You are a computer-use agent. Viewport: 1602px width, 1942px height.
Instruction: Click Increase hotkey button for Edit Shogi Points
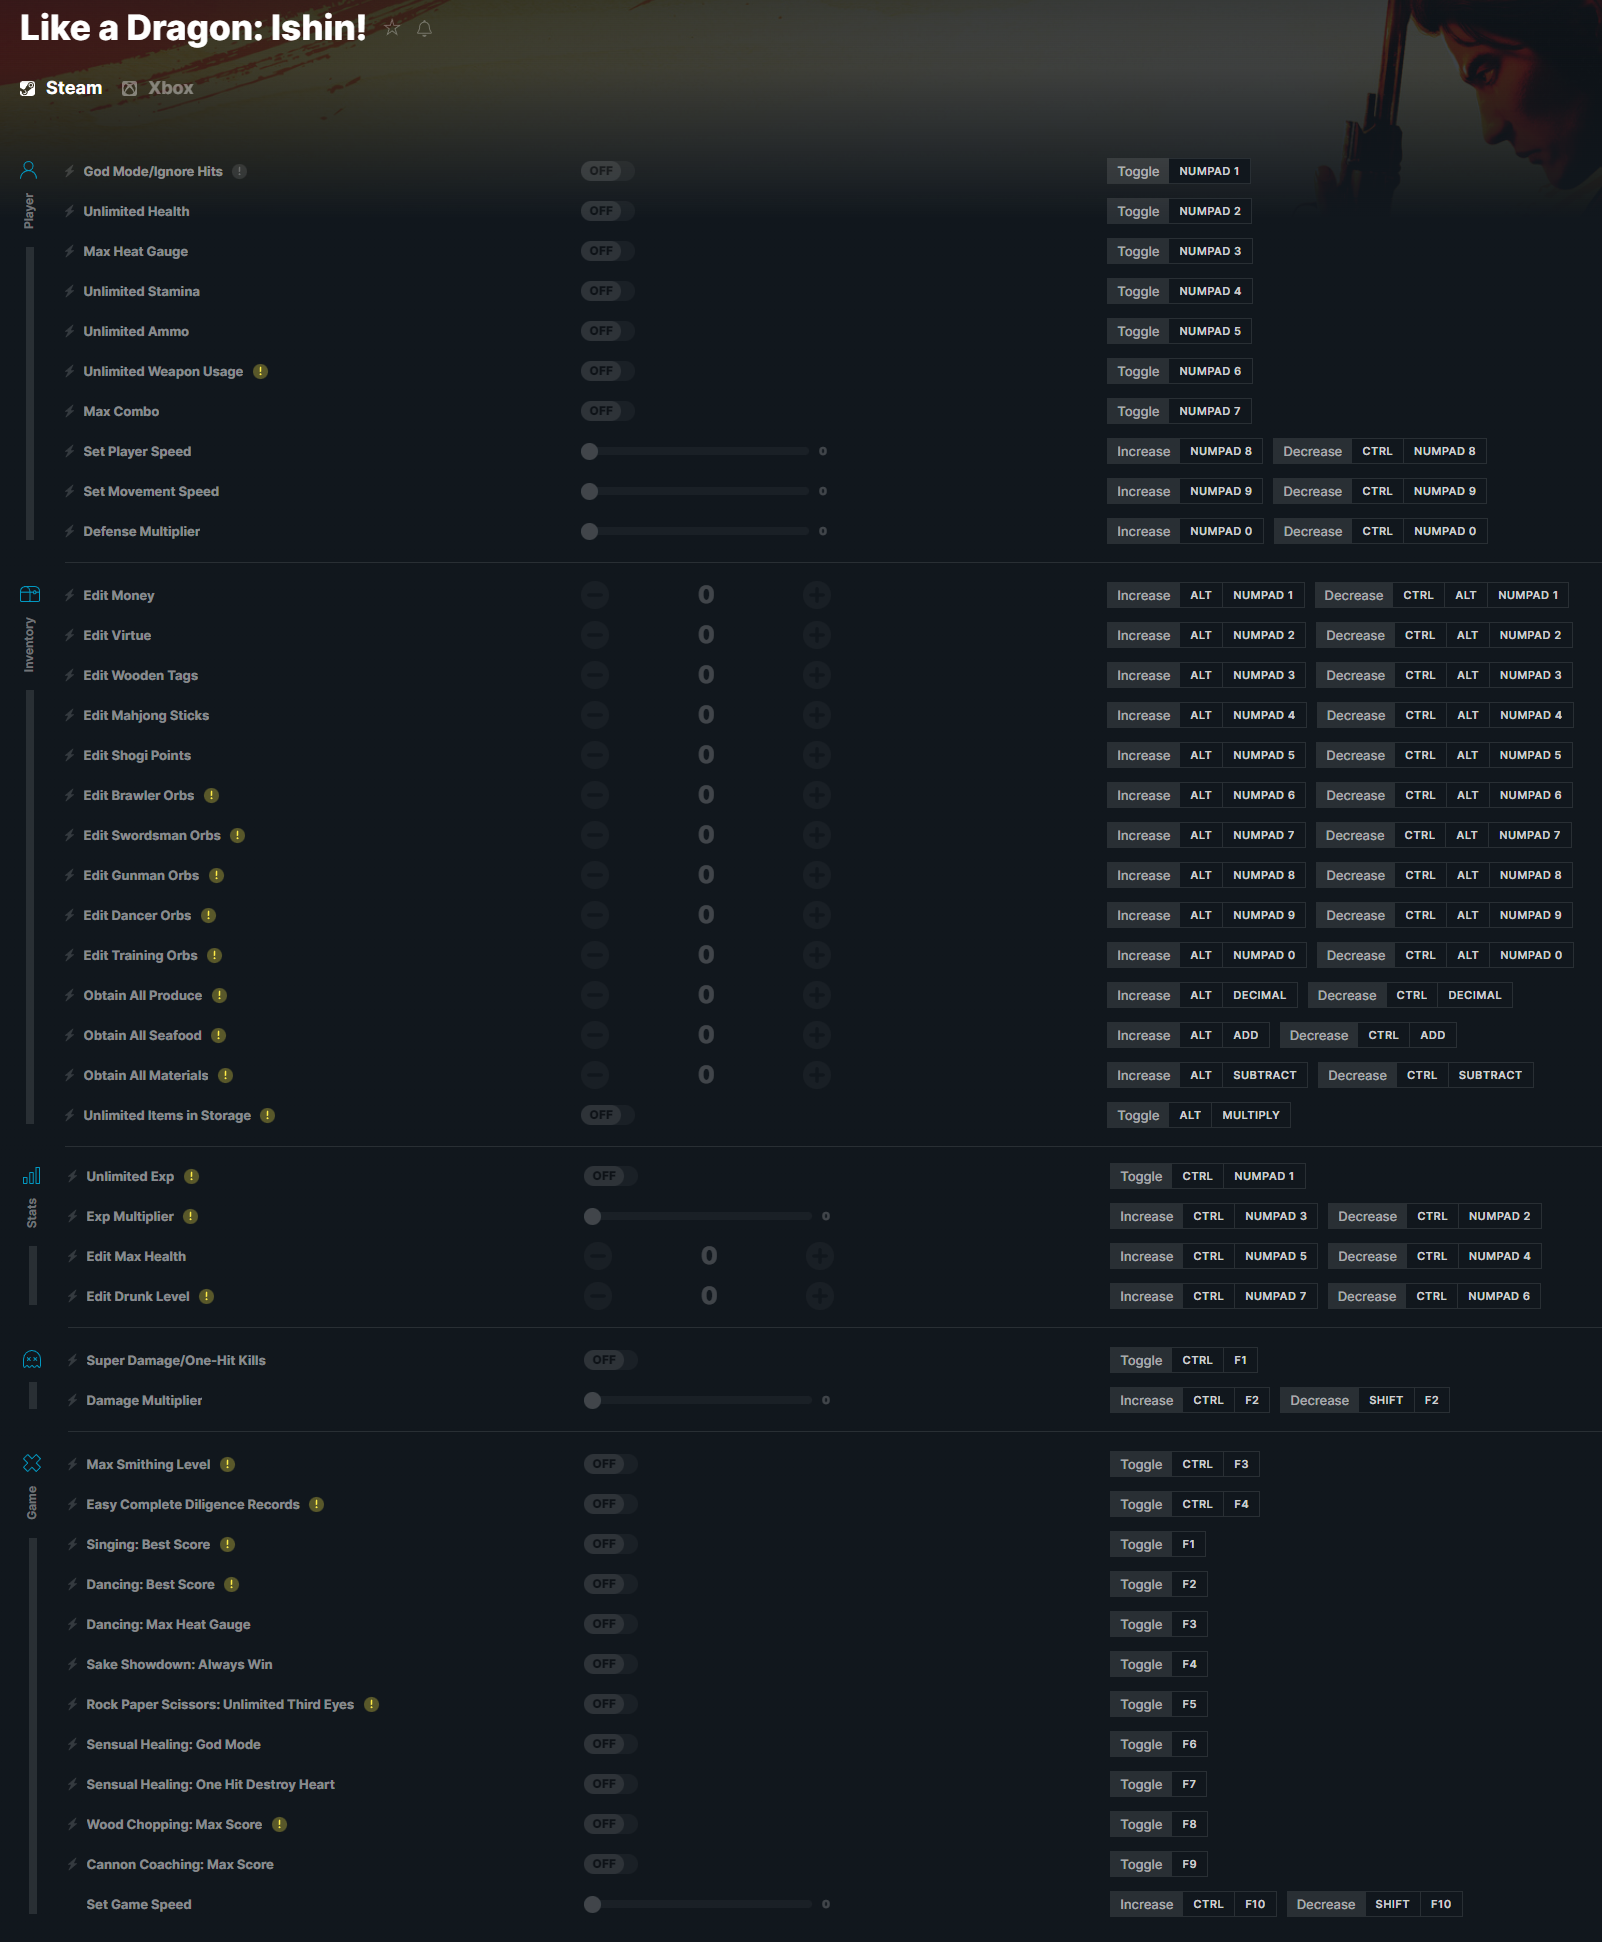[1143, 755]
